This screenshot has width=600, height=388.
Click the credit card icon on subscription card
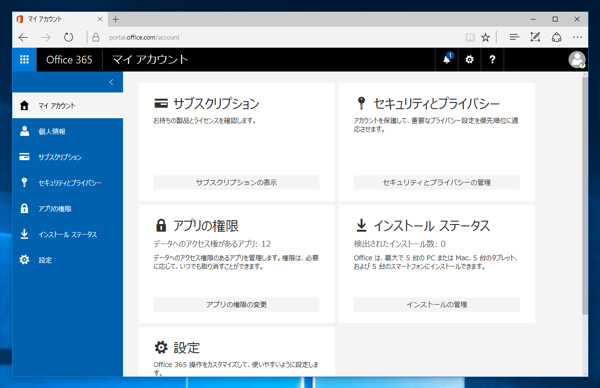coord(161,103)
